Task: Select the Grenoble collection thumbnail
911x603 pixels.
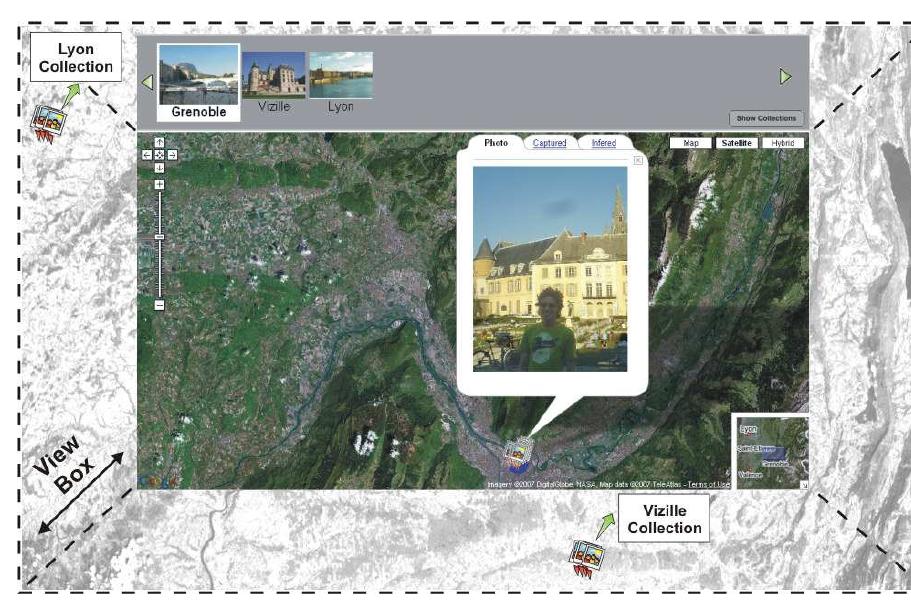Action: click(x=199, y=82)
